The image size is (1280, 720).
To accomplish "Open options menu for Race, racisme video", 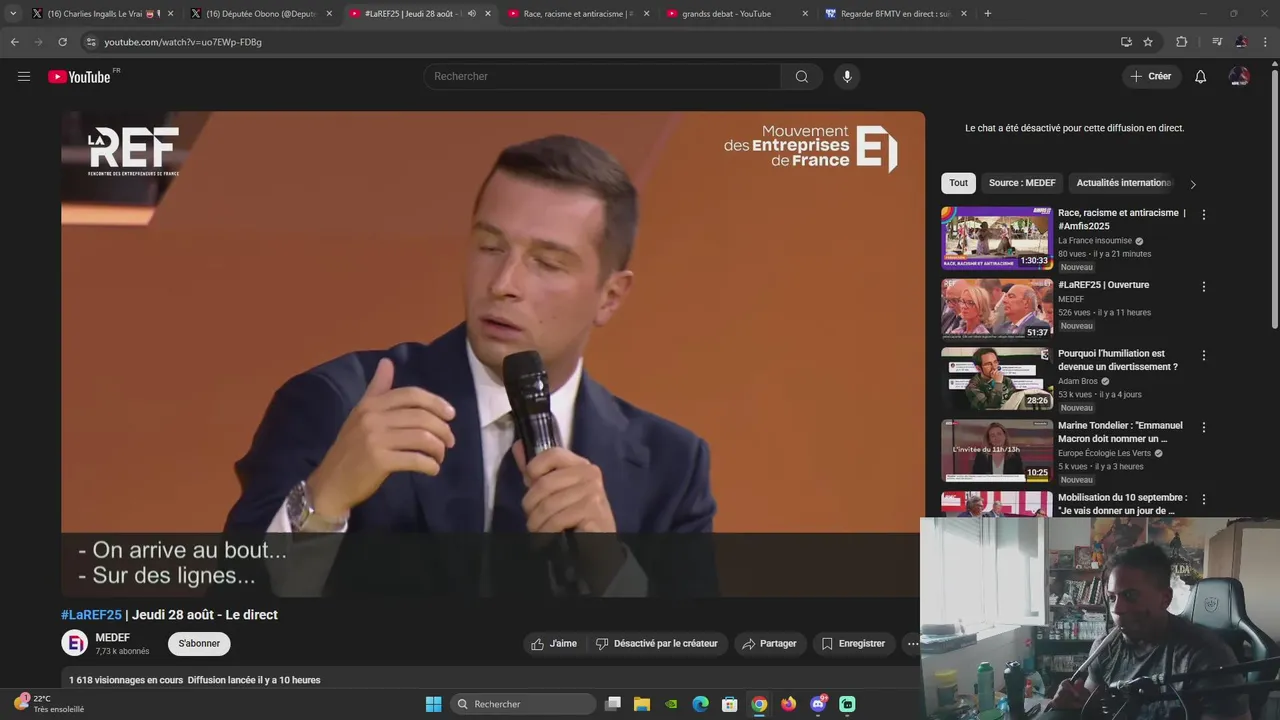I will (x=1203, y=215).
